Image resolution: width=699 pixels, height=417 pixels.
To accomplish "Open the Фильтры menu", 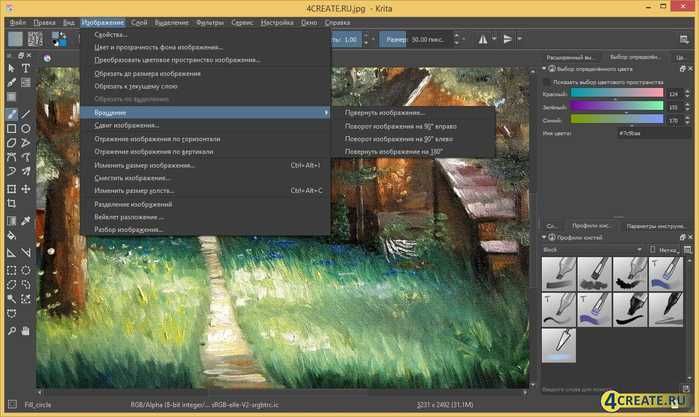I will pyautogui.click(x=210, y=22).
